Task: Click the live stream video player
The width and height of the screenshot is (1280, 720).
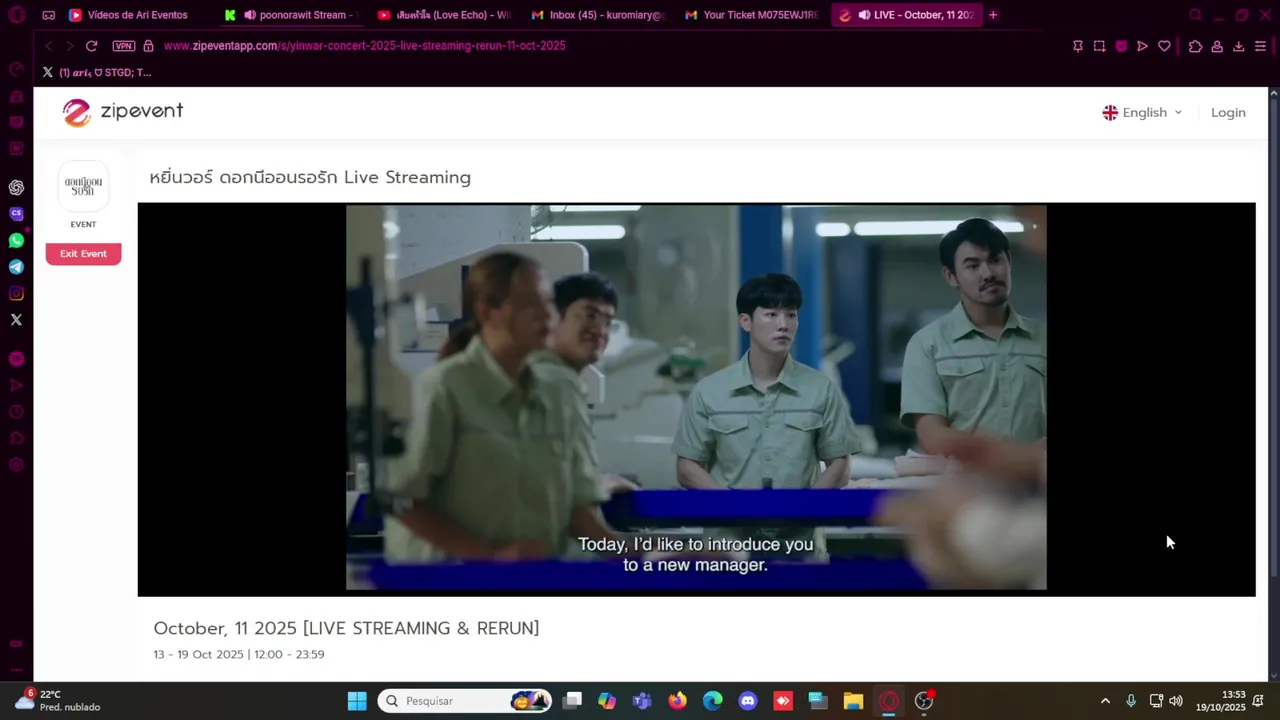Action: (696, 399)
